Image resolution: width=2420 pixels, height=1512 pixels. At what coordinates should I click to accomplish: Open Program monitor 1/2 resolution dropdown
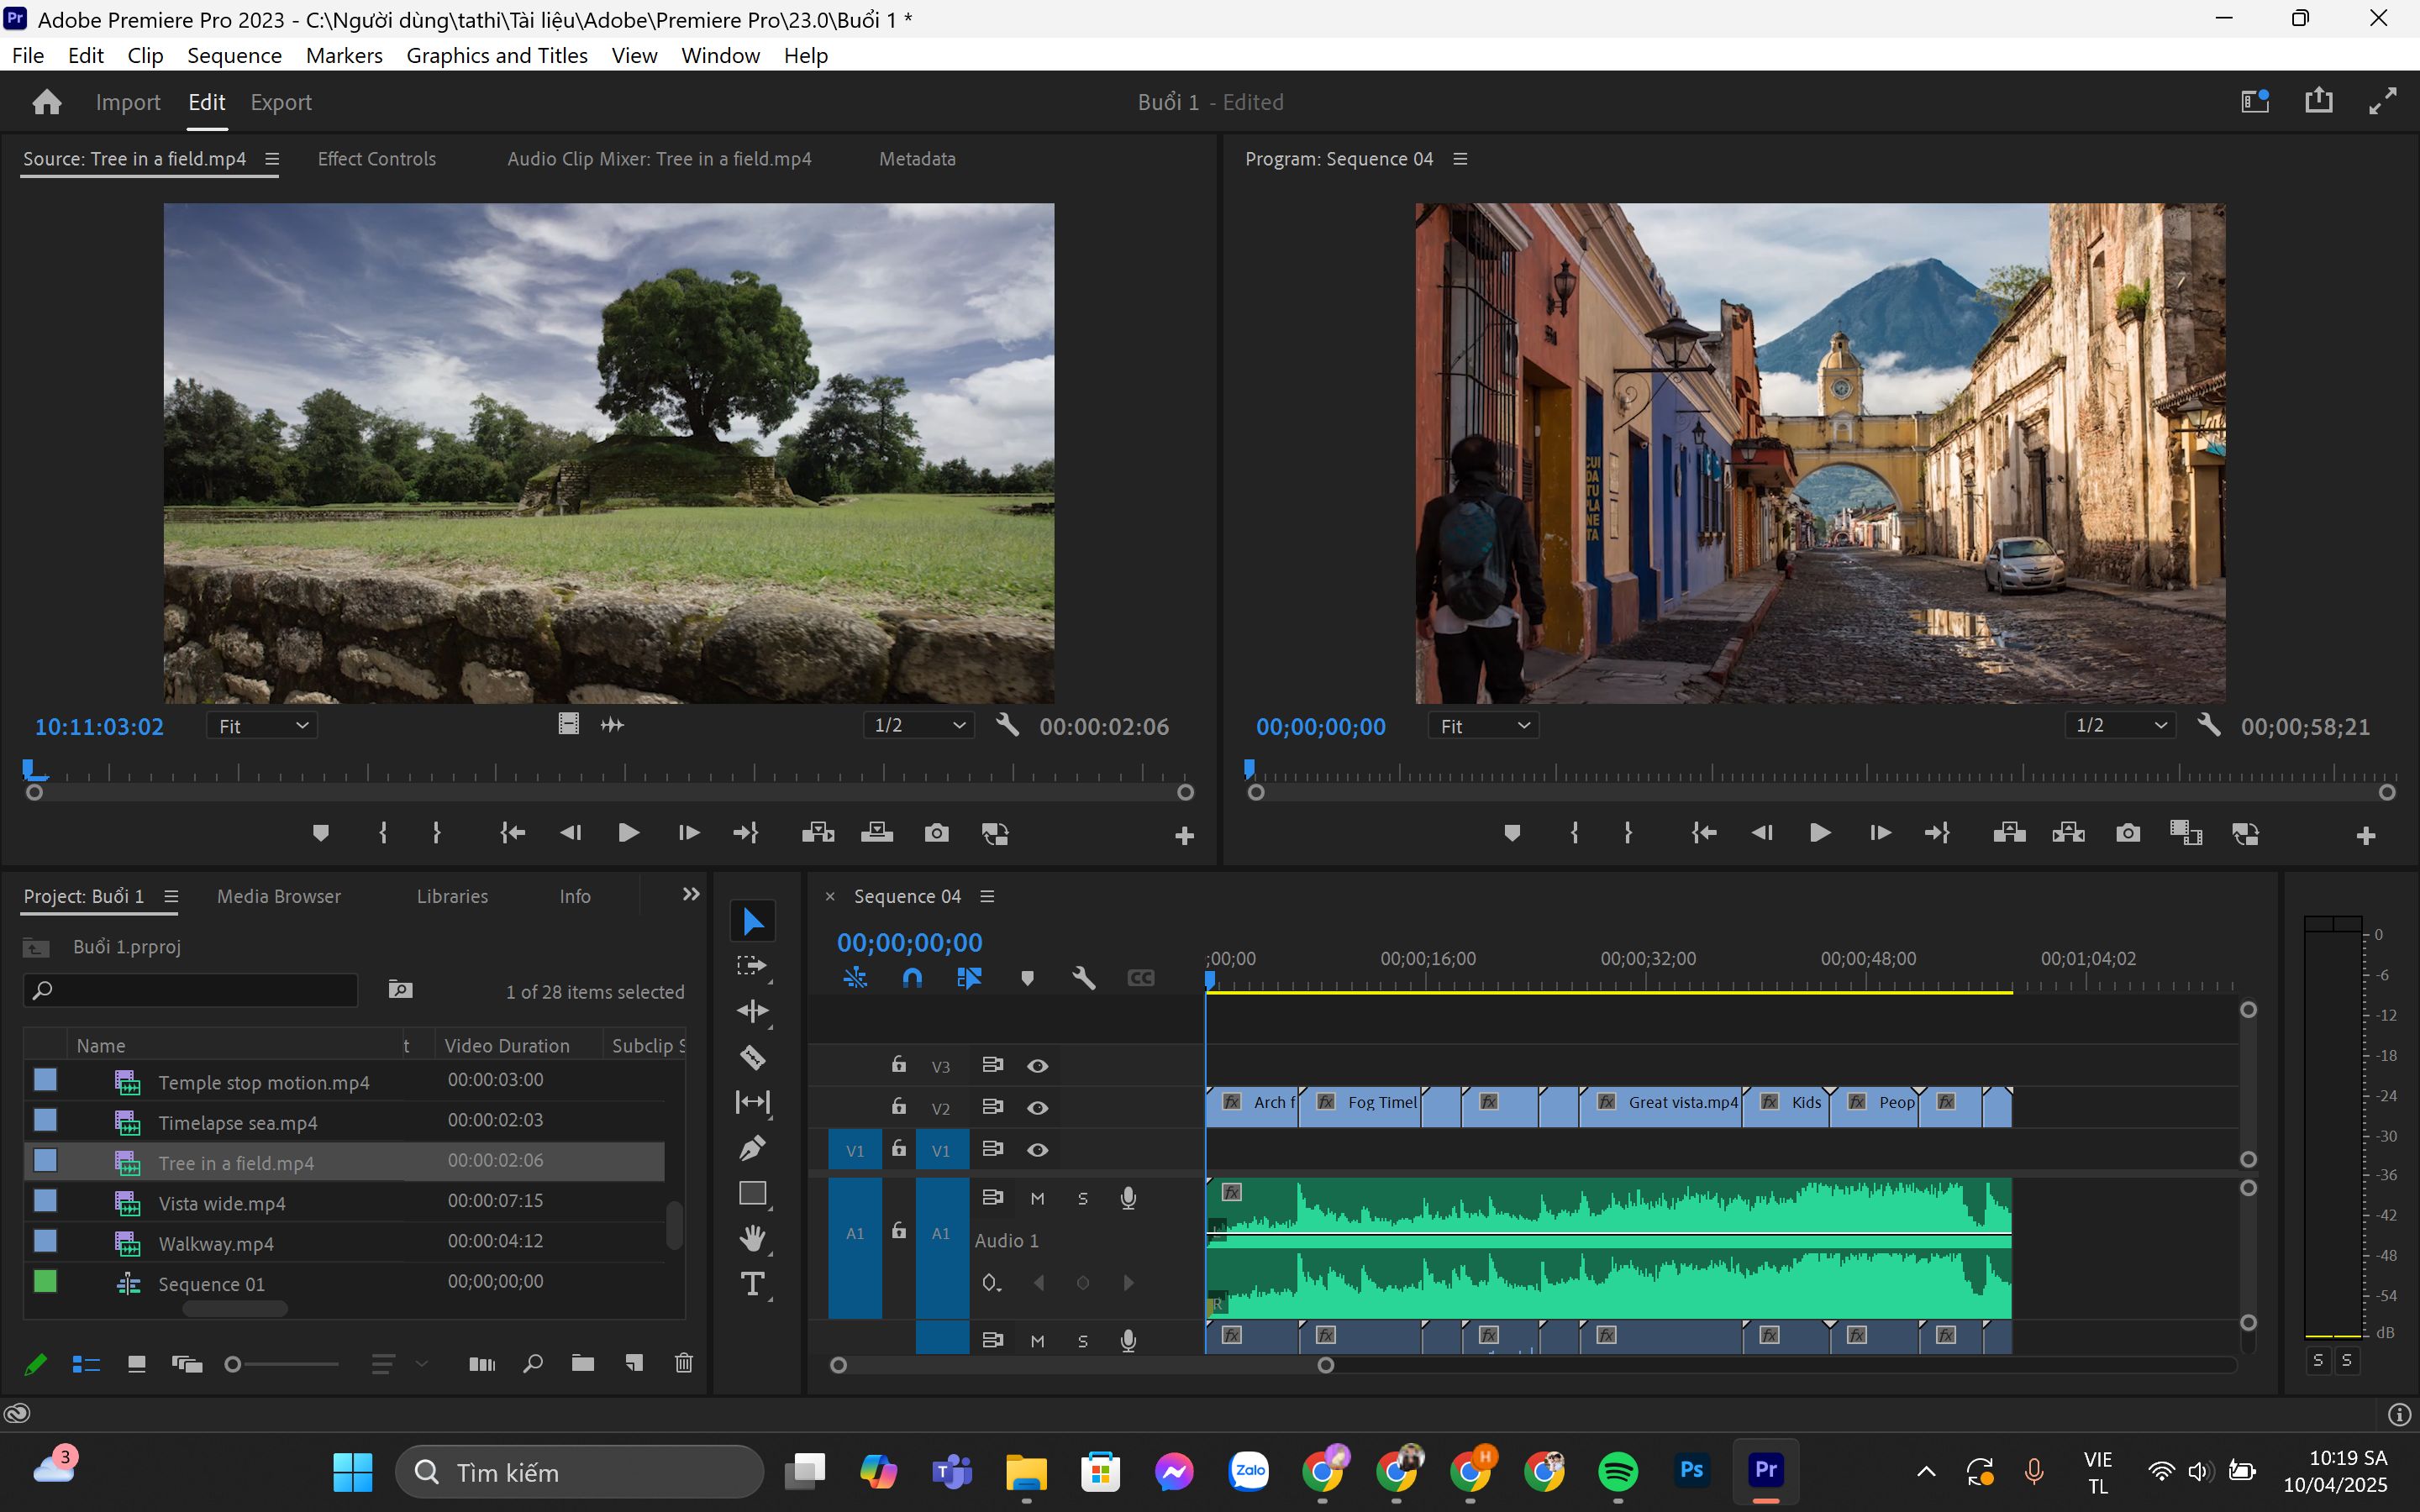pos(2120,725)
